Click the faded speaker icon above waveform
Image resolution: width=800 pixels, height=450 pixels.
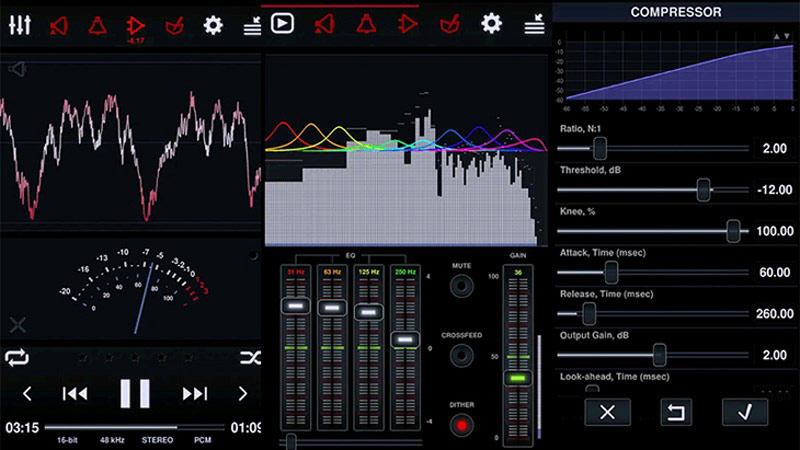(16, 69)
